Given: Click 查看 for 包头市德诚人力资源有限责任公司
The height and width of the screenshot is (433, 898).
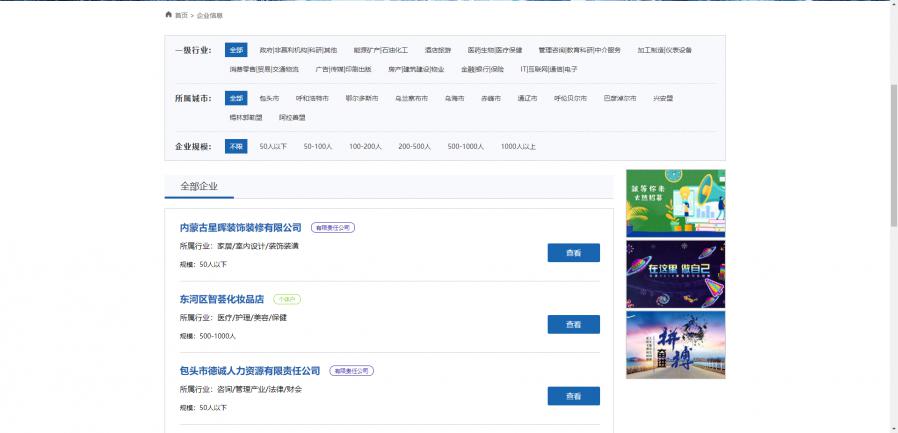Looking at the screenshot, I should coord(573,396).
